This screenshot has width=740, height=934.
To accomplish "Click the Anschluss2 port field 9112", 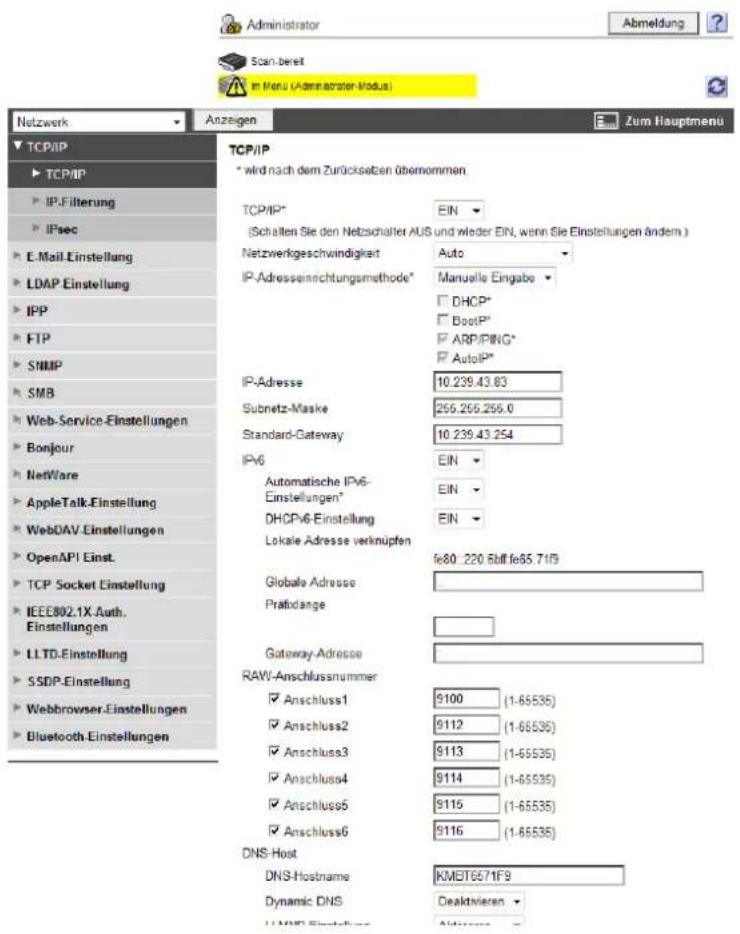I will click(466, 725).
